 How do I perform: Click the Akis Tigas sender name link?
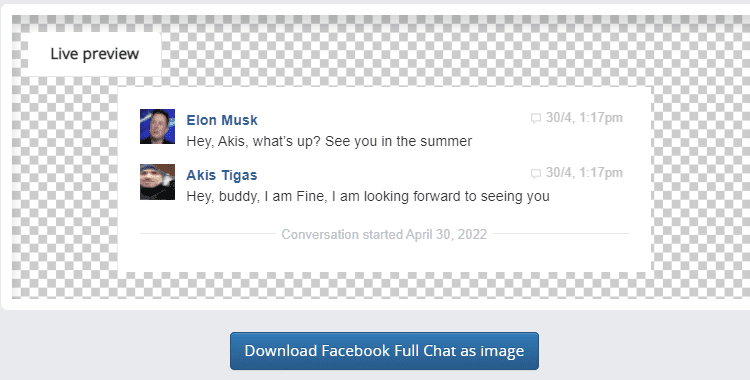(x=222, y=175)
